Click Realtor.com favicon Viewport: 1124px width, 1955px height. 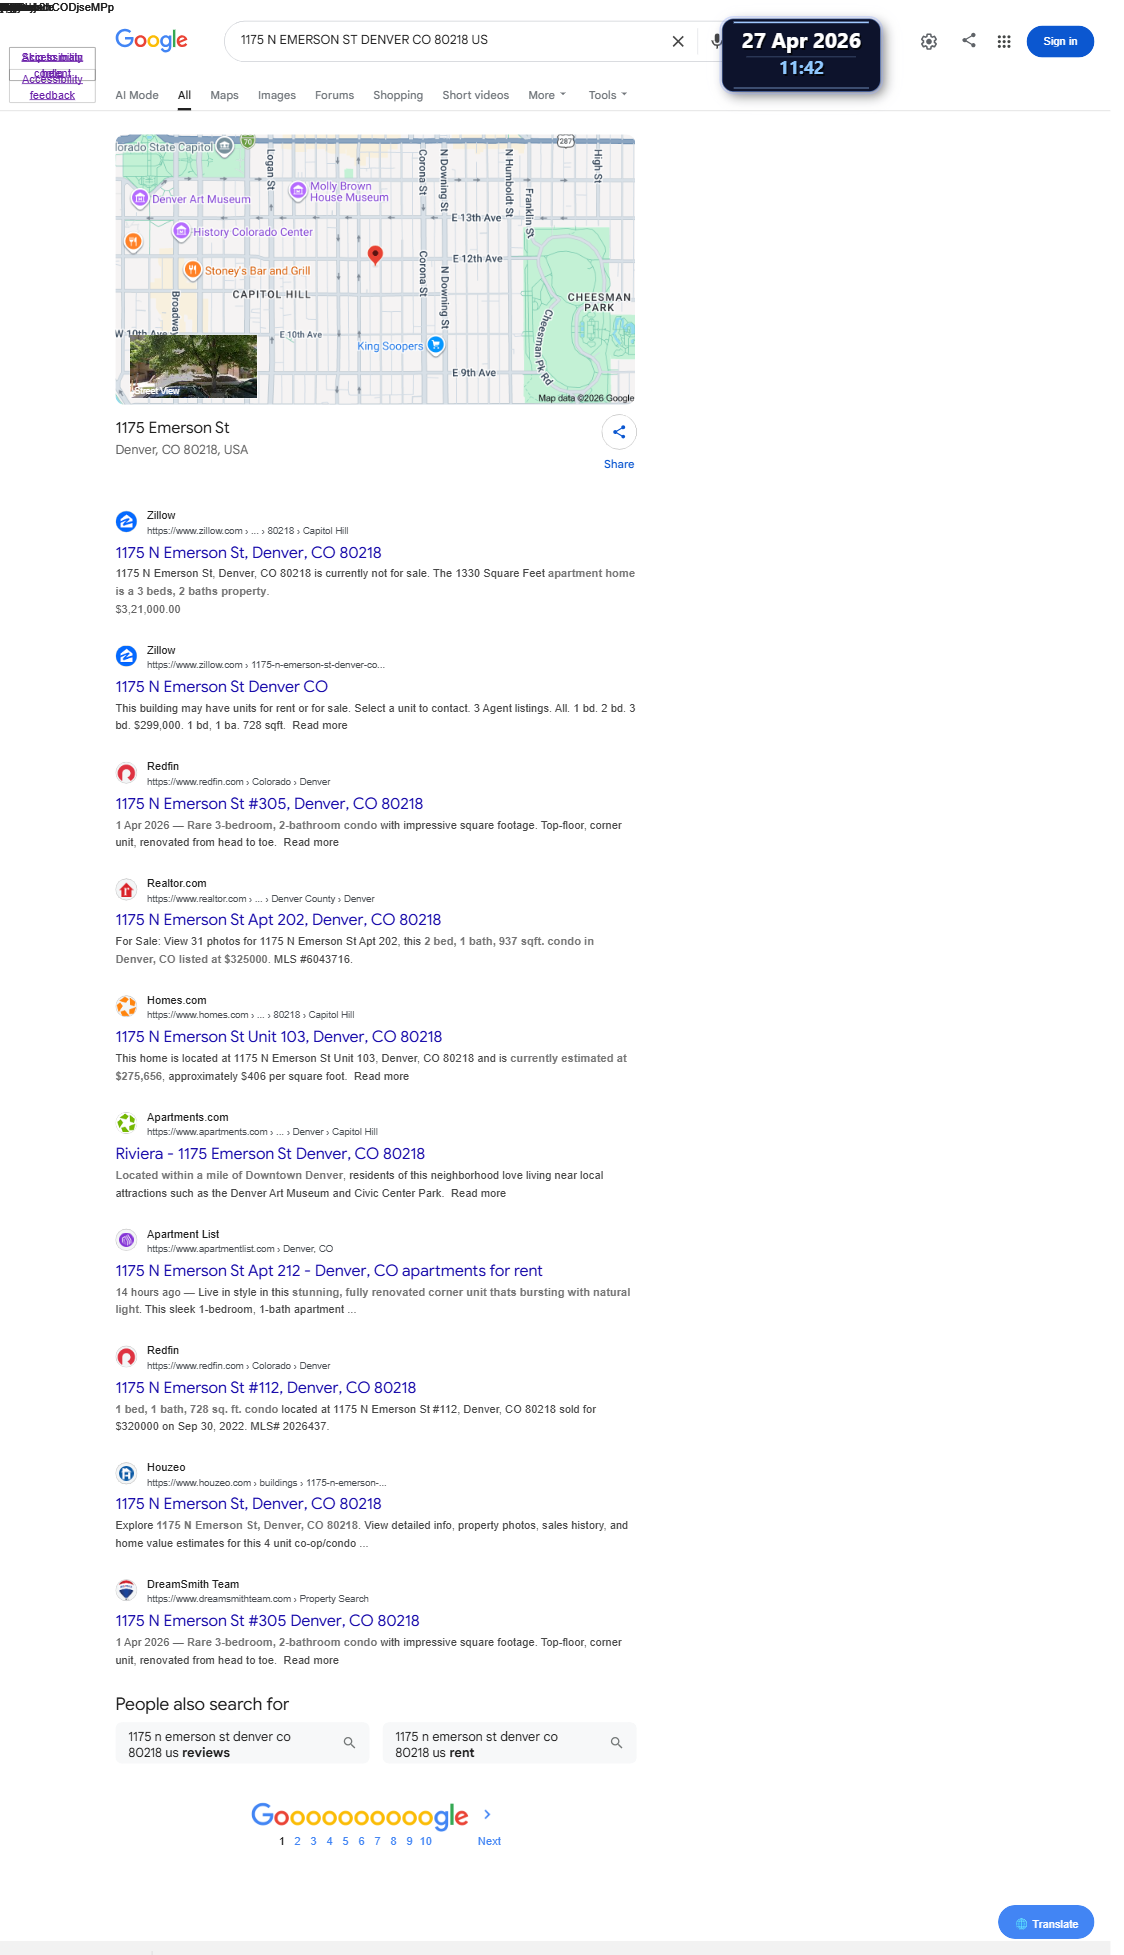point(126,890)
